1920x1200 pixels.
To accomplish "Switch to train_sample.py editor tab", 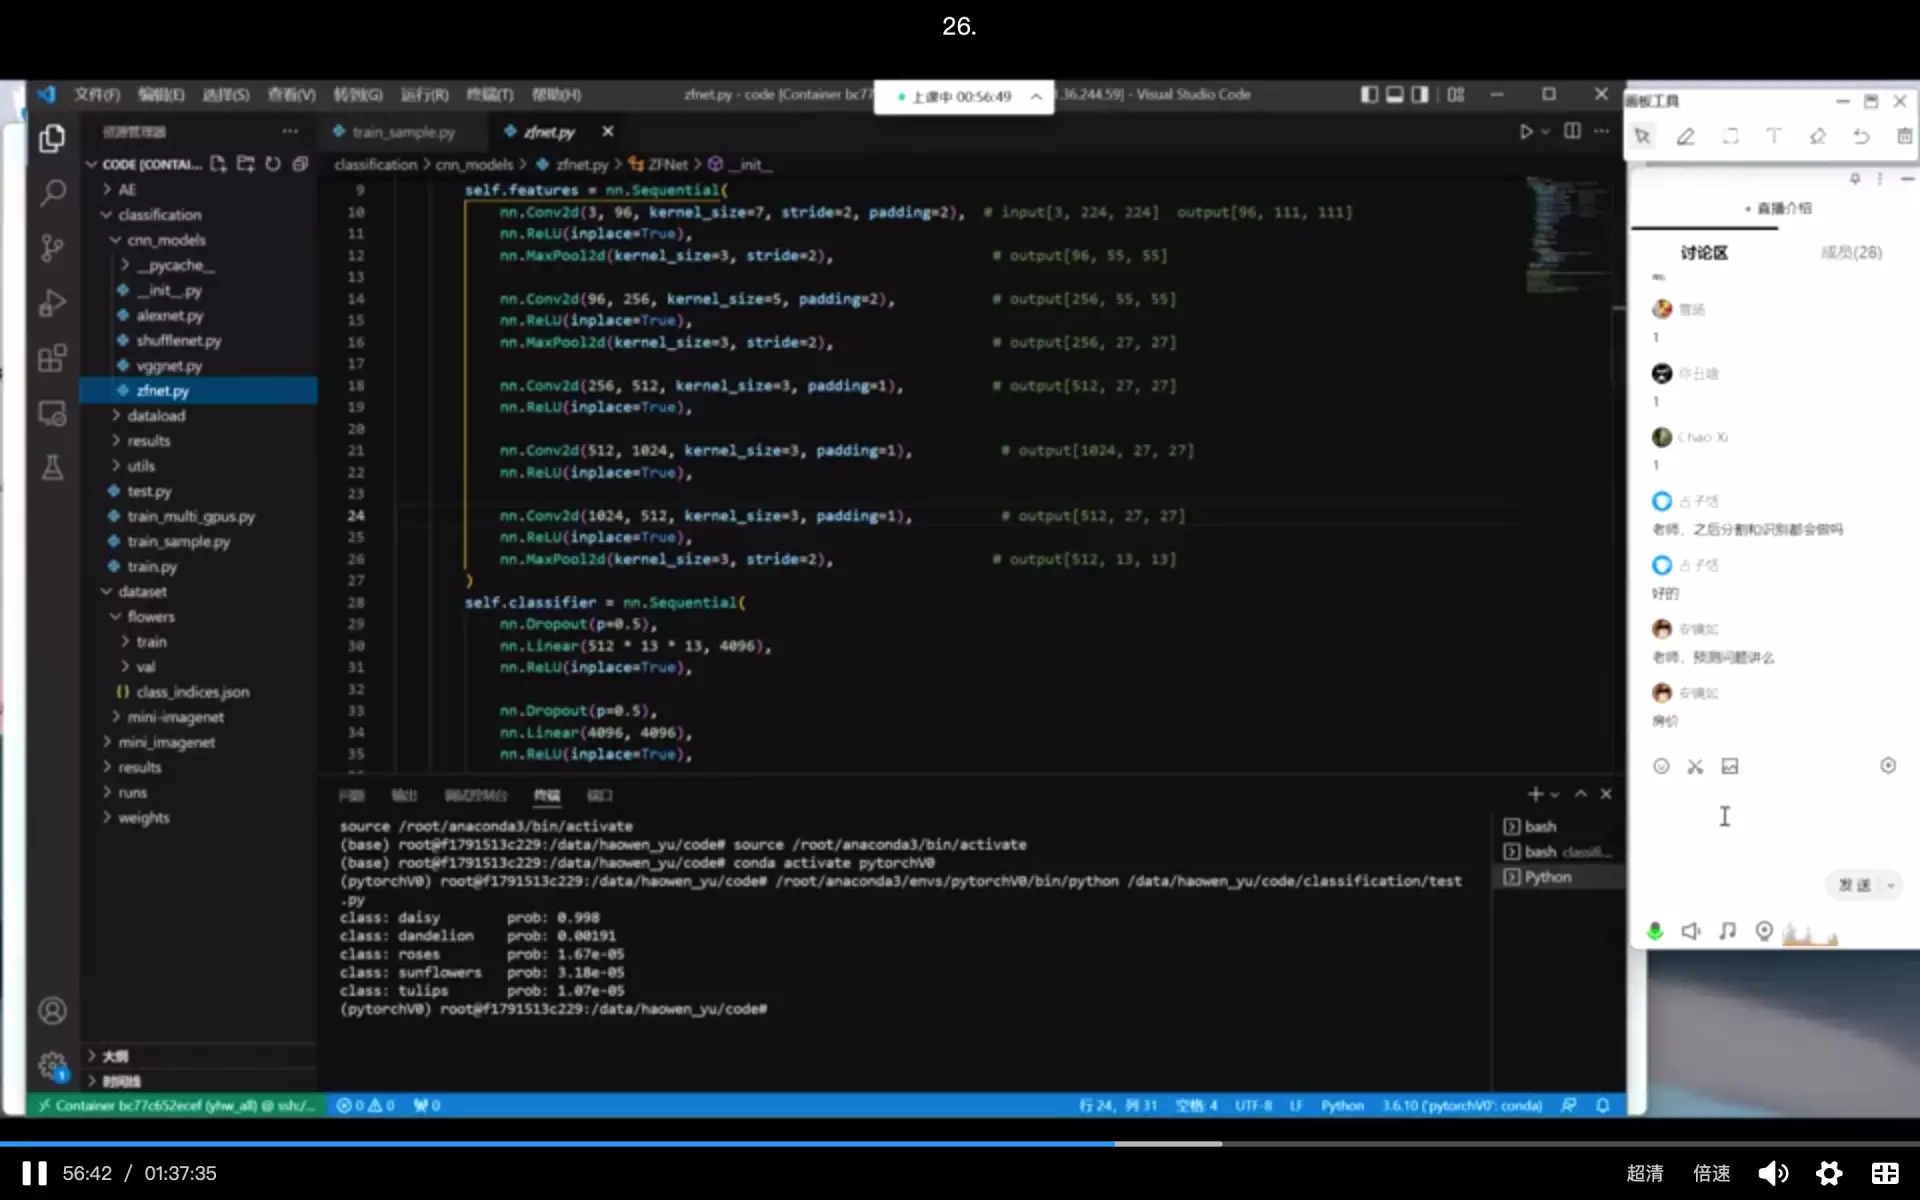I will 403,132.
